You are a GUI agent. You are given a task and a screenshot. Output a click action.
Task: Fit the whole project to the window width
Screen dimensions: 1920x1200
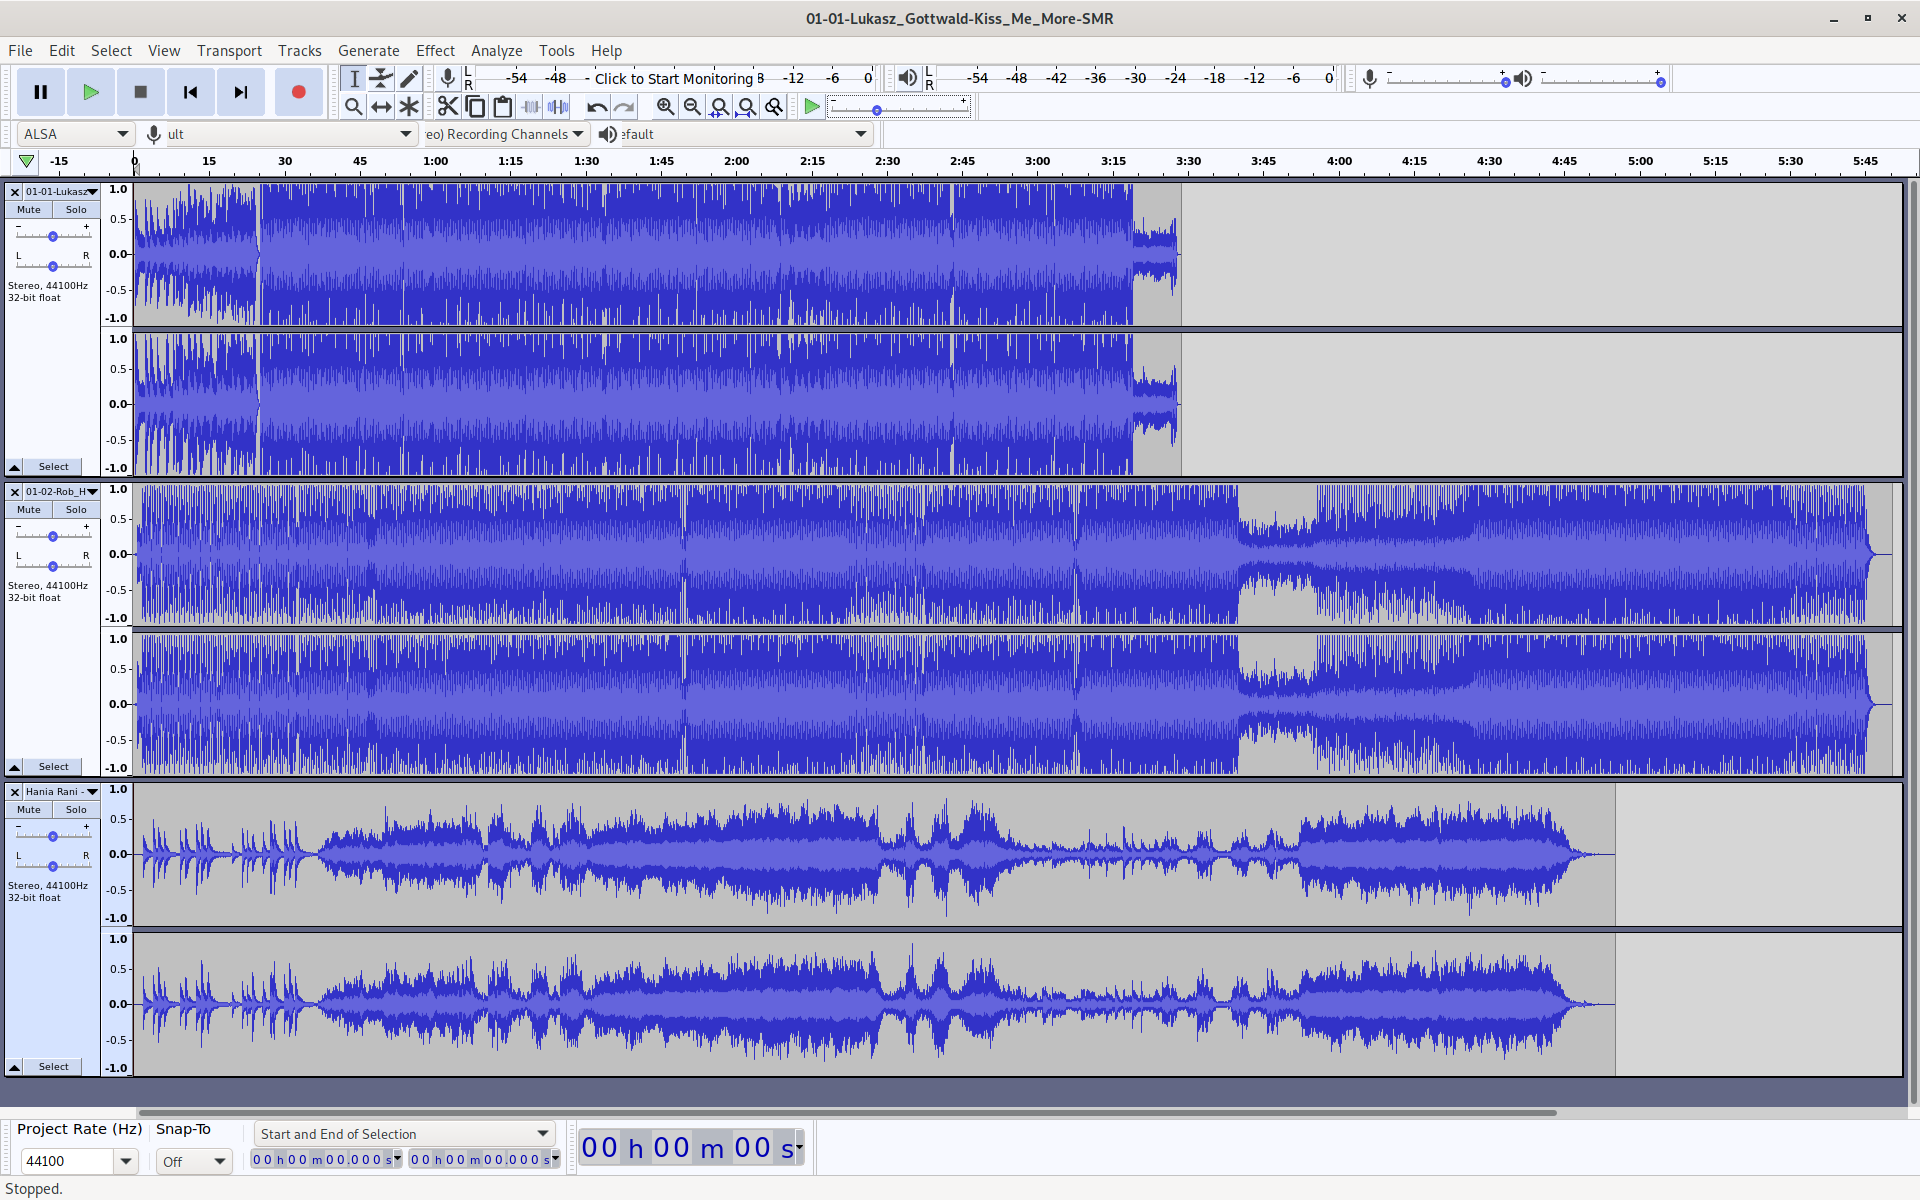click(x=746, y=106)
